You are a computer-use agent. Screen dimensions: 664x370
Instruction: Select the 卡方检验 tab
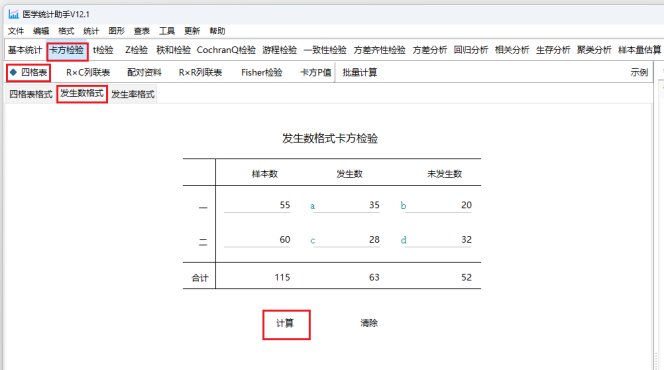coord(67,50)
